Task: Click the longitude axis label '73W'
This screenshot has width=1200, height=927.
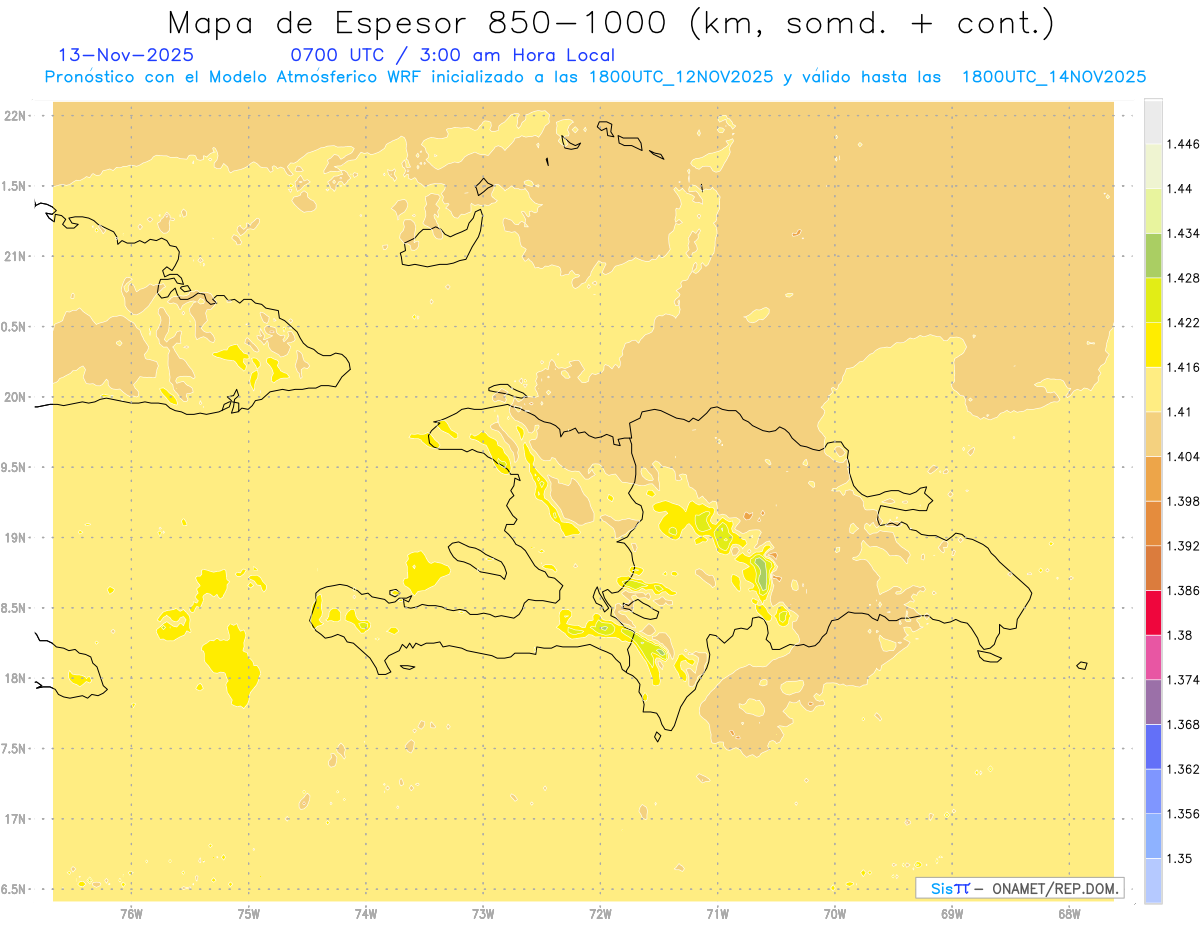Action: click(483, 913)
